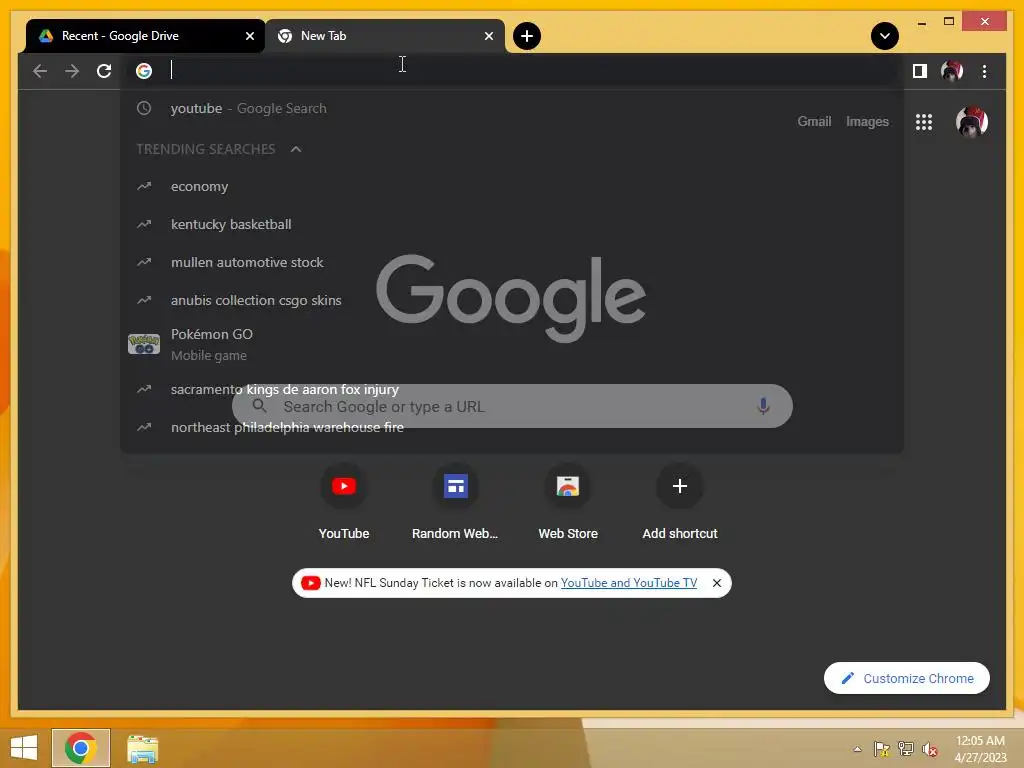Switch to Recent - Google Drive tab
The image size is (1024, 768).
(145, 36)
